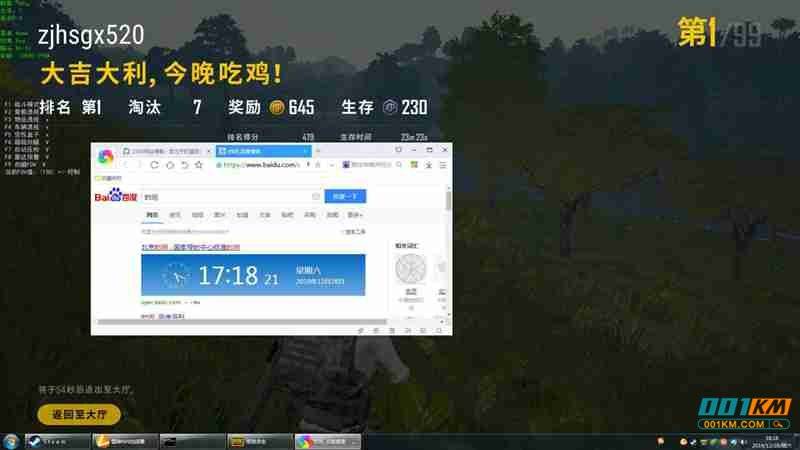The width and height of the screenshot is (800, 450).
Task: Select the first (web) Baidu category tab
Action: 152,215
